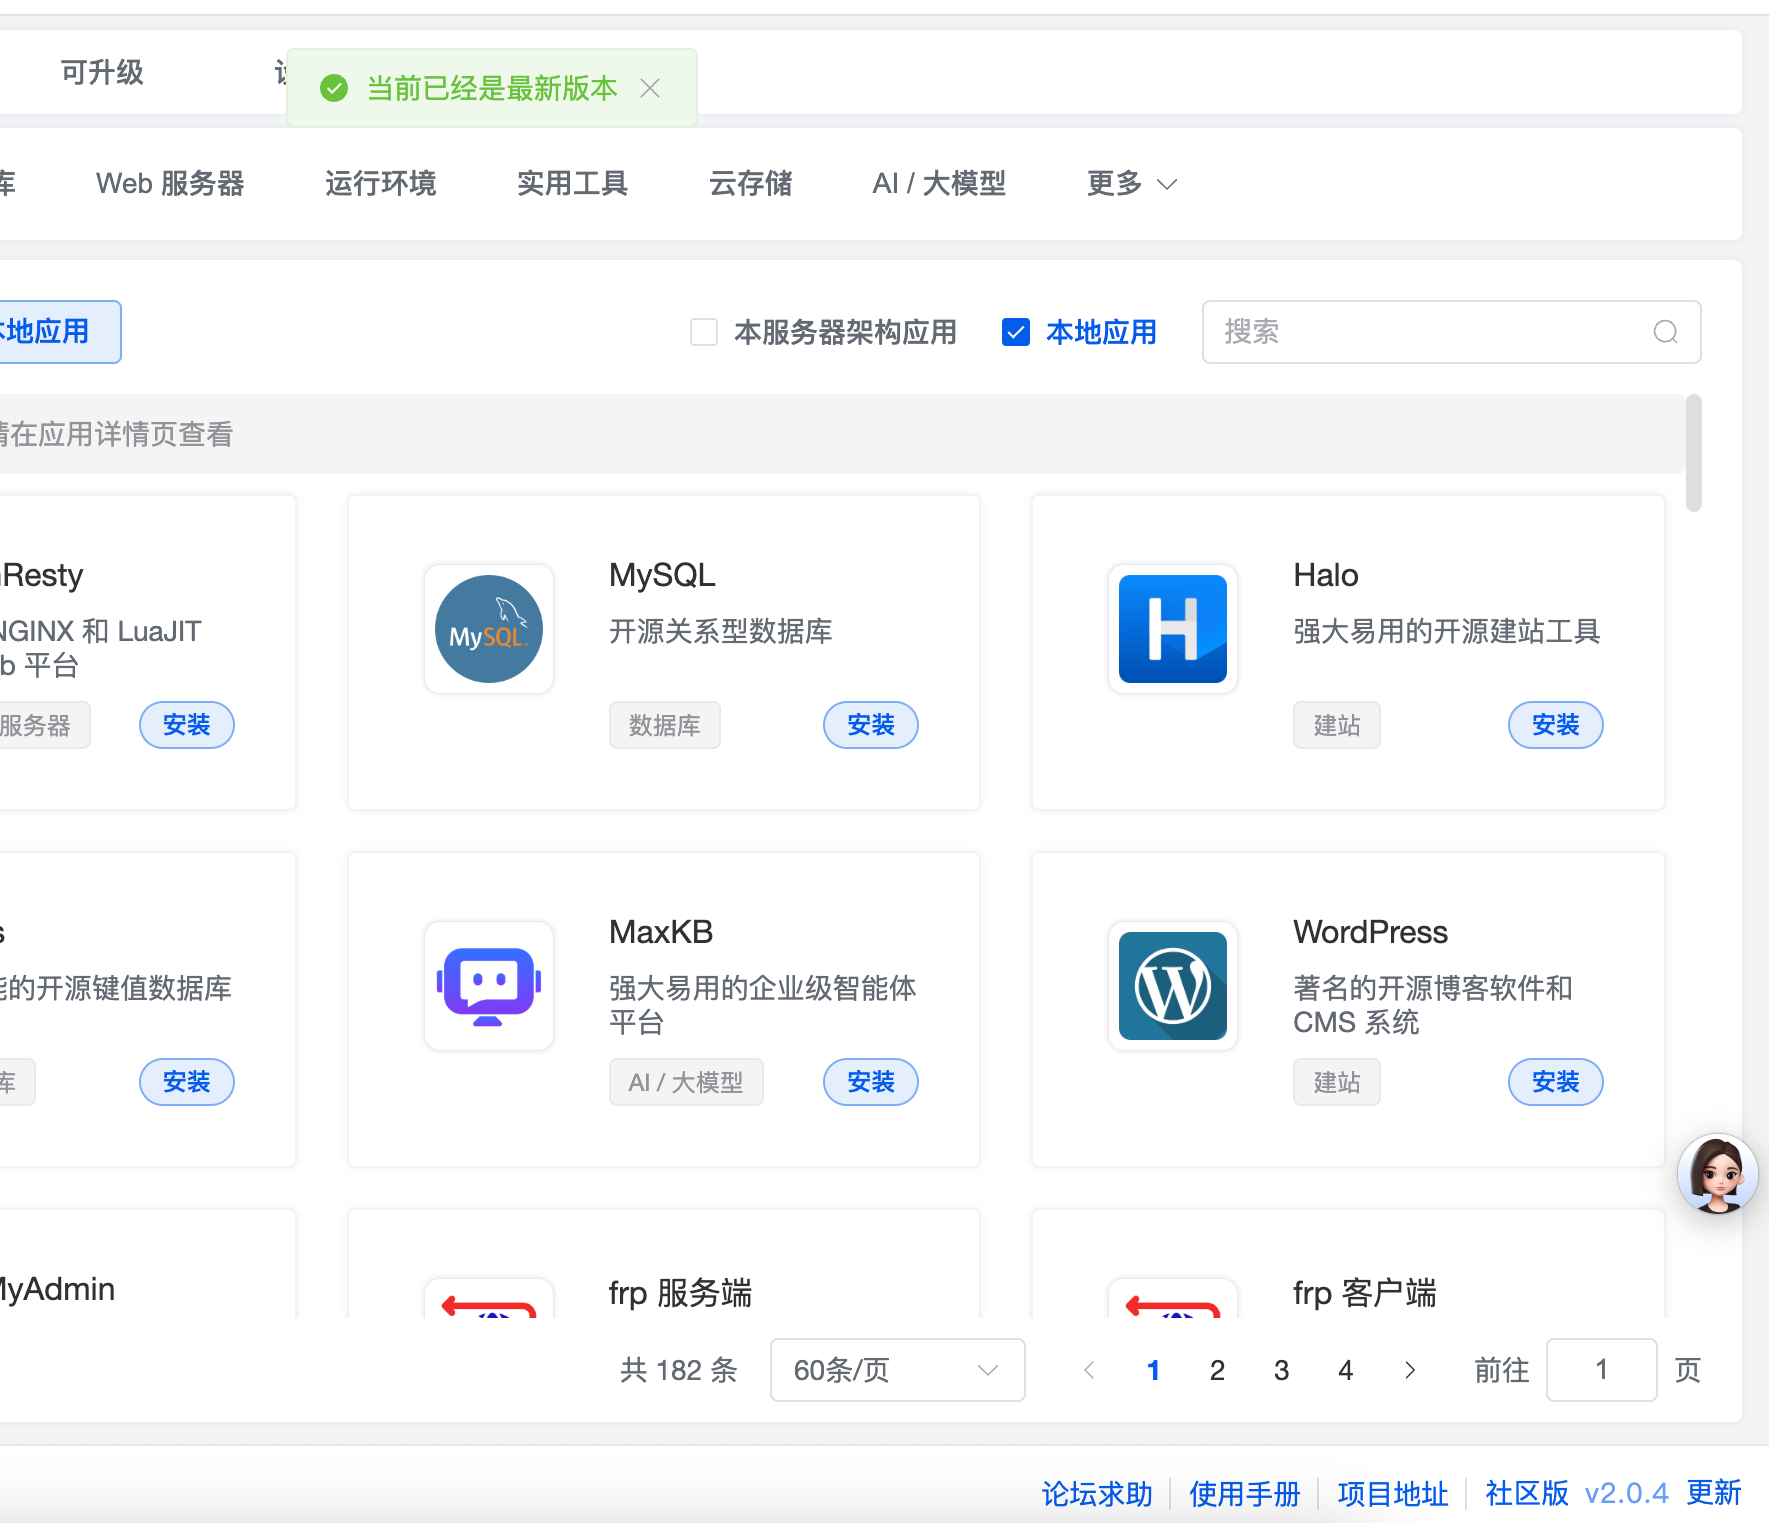Click the 搜索 input field
The width and height of the screenshot is (1770, 1524).
point(1451,332)
